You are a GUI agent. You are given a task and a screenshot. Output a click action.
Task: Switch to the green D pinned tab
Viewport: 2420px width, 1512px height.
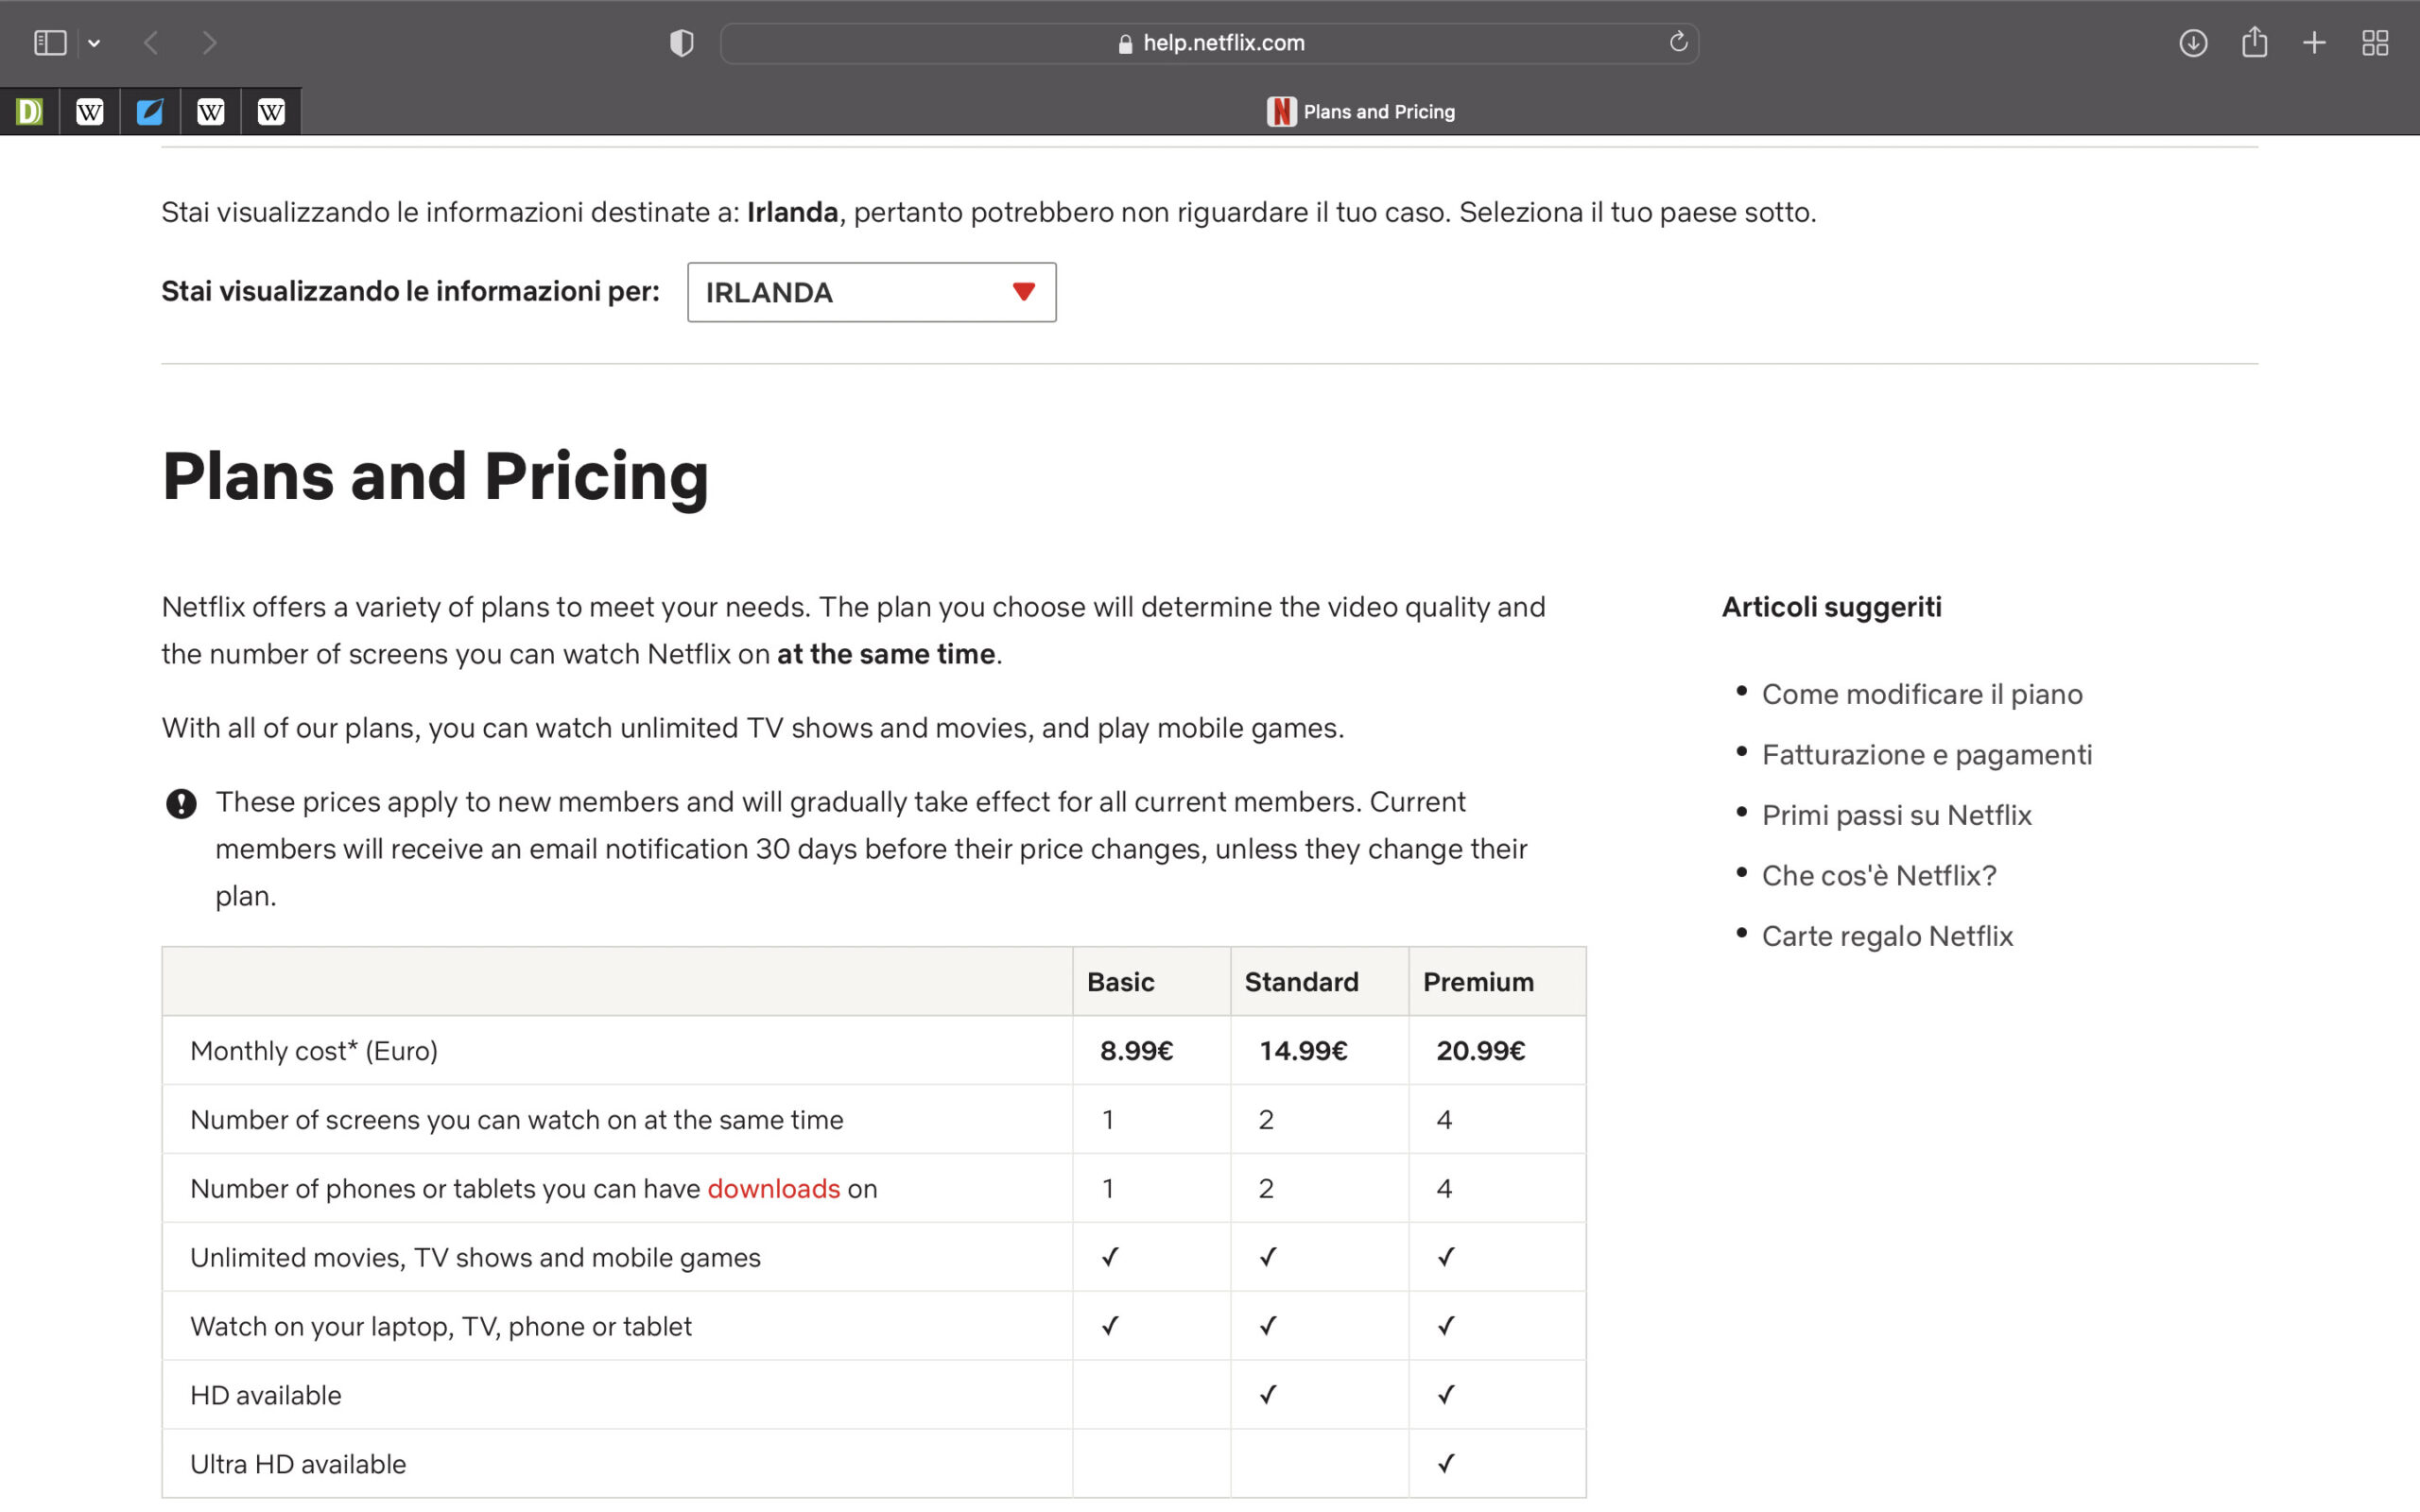30,111
